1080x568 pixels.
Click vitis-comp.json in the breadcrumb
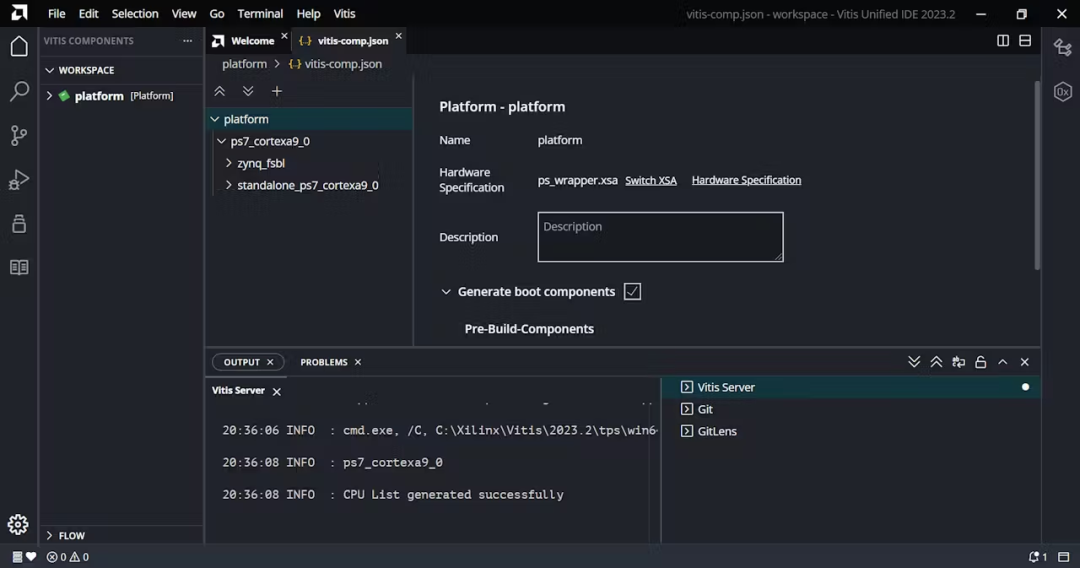[343, 64]
